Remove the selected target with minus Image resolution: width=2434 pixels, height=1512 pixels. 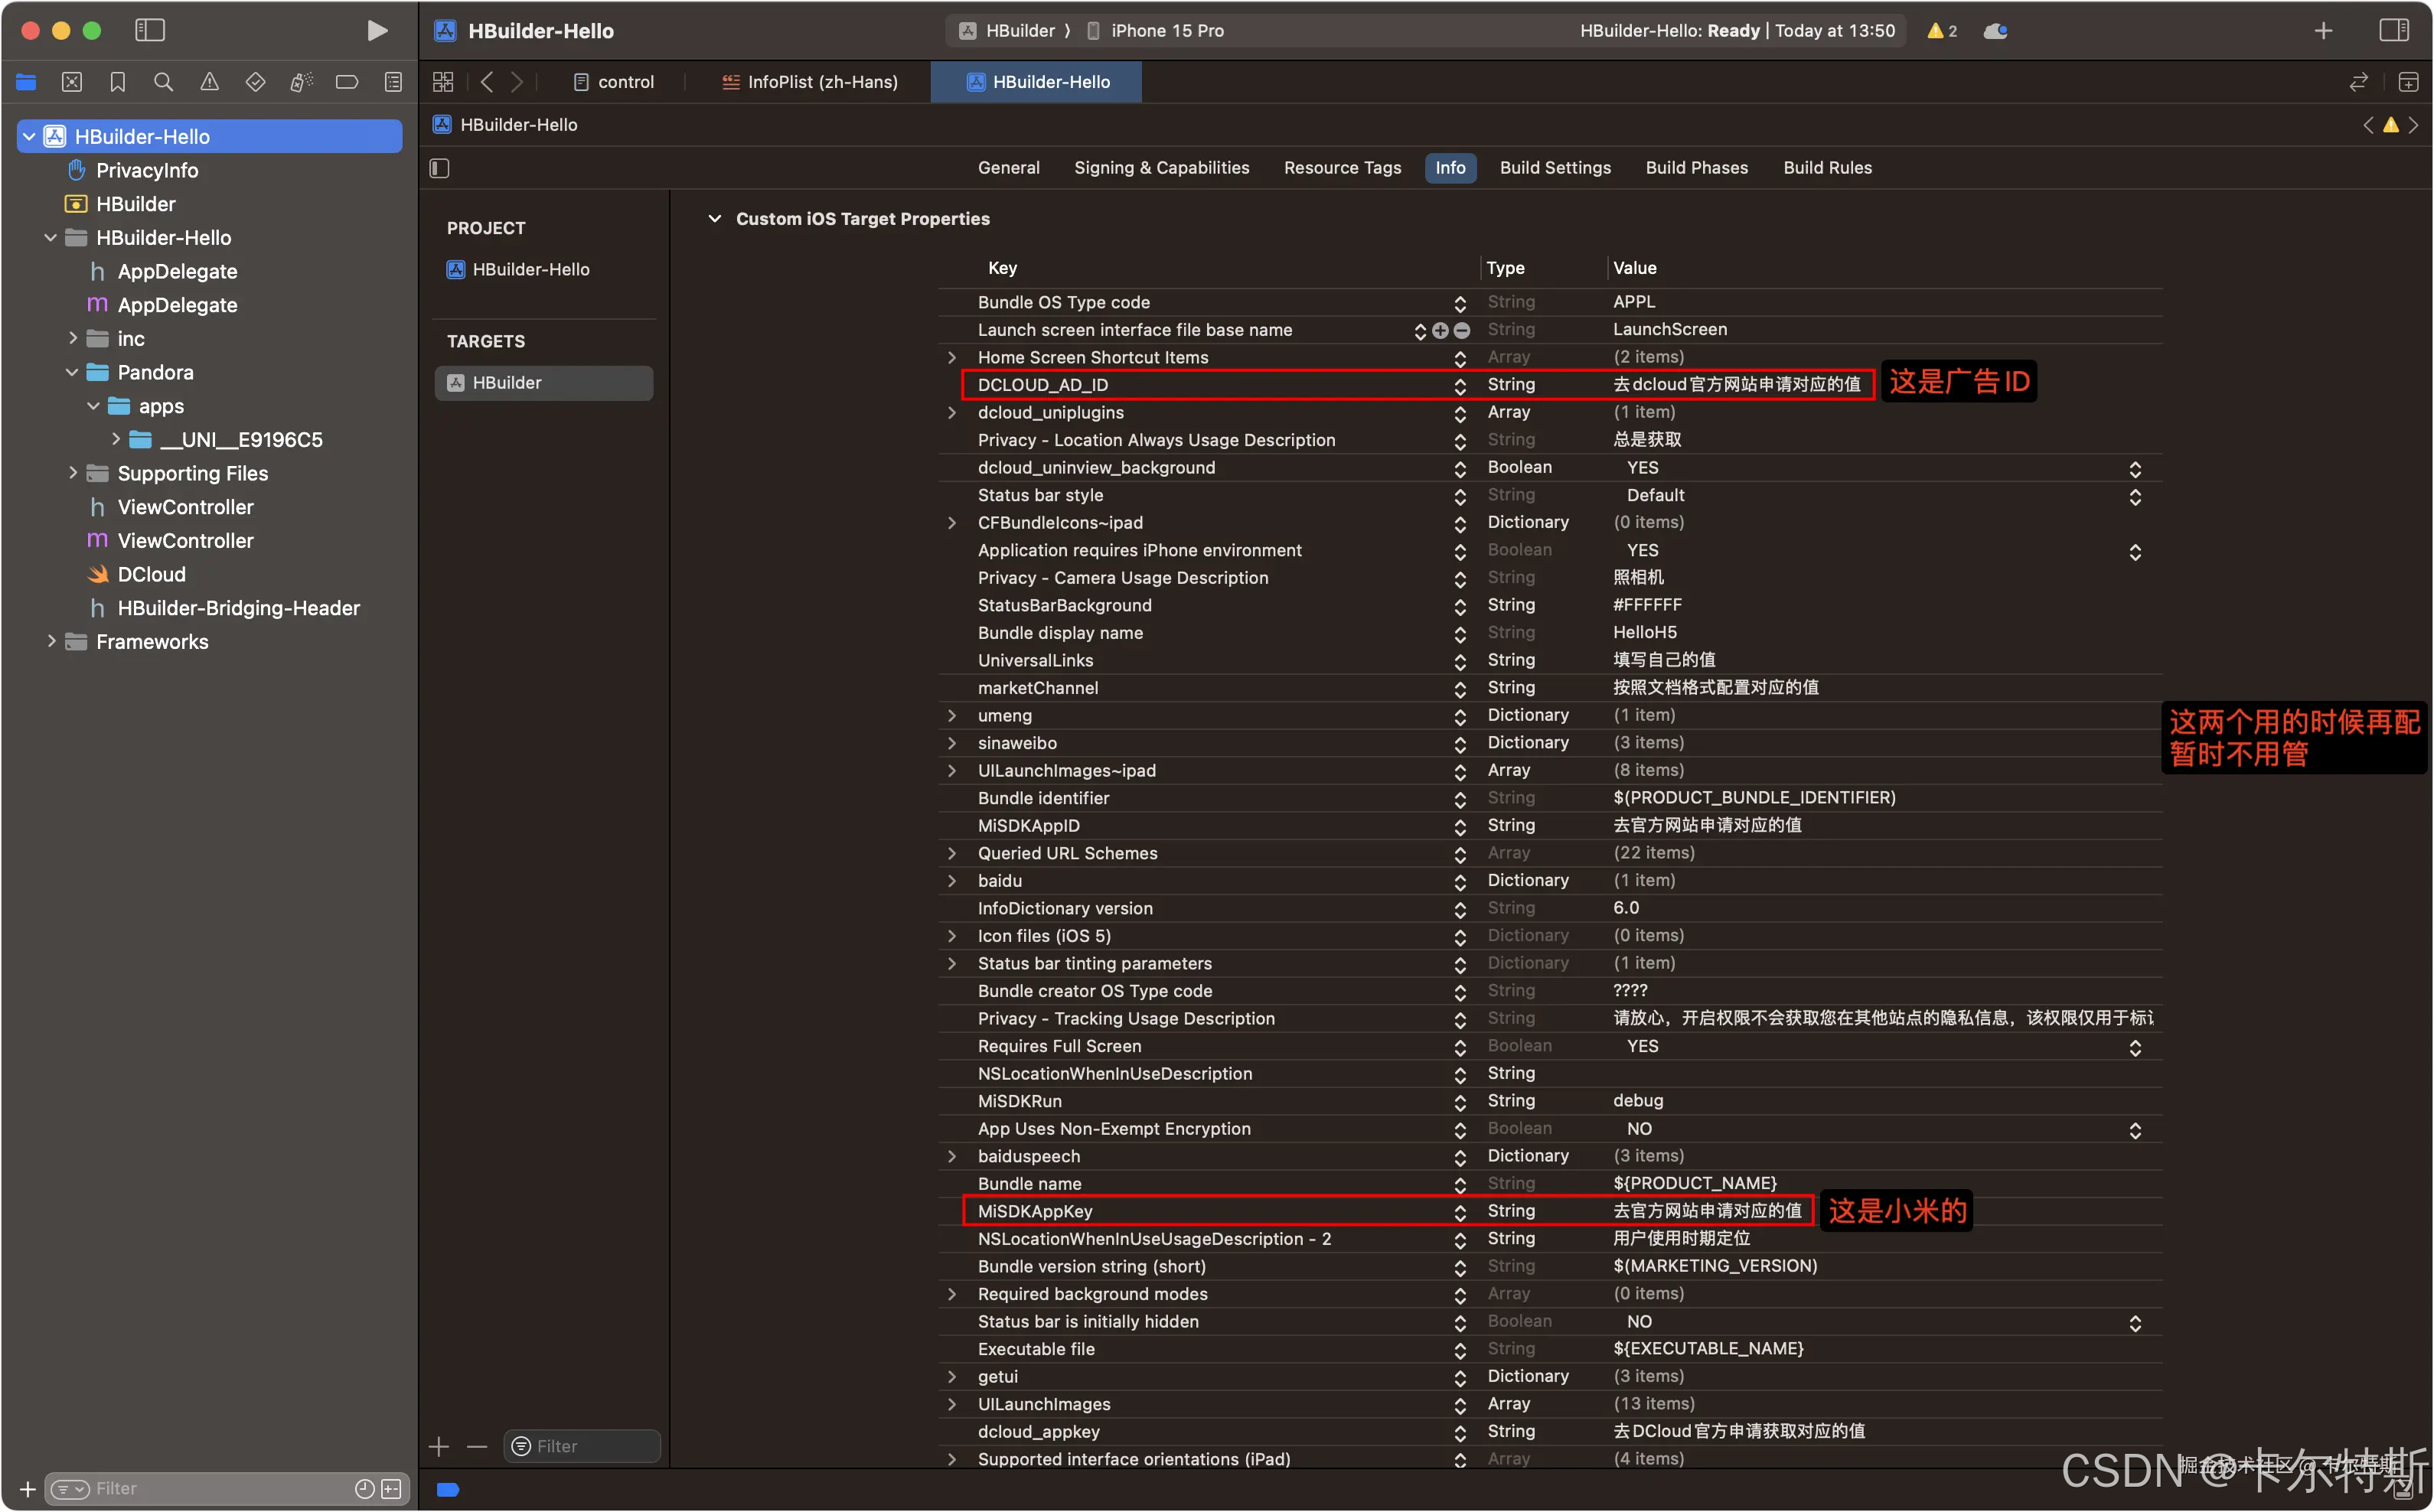(477, 1446)
